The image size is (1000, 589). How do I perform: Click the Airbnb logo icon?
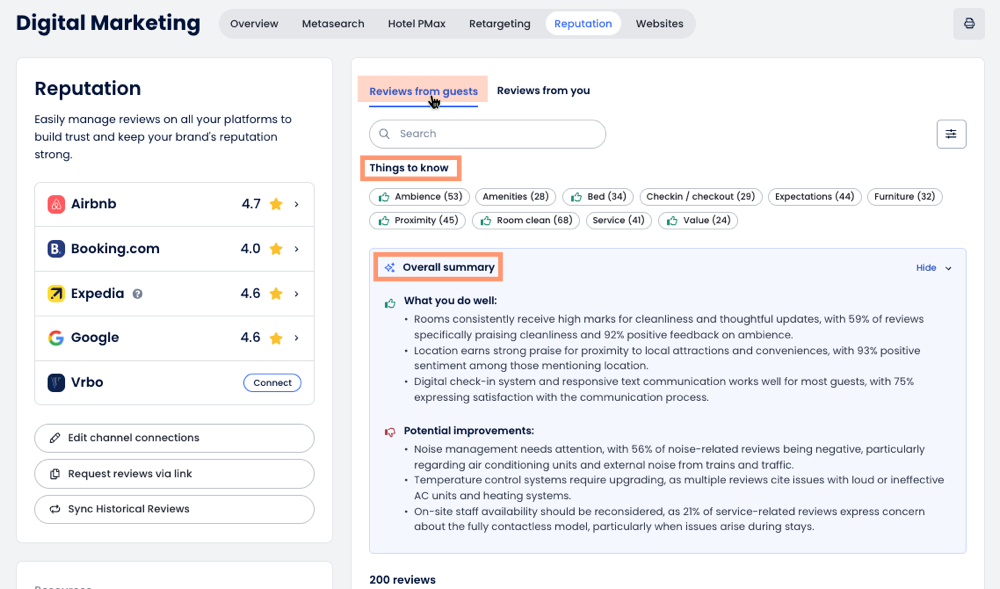tap(56, 204)
